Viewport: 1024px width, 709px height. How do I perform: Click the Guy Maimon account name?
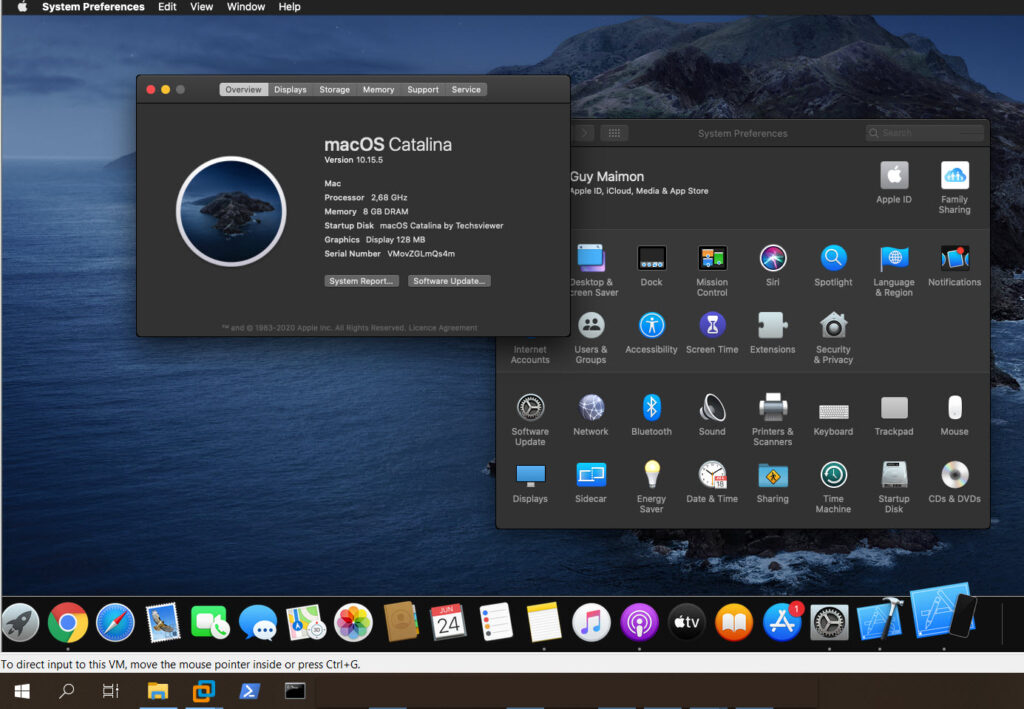pyautogui.click(x=607, y=176)
